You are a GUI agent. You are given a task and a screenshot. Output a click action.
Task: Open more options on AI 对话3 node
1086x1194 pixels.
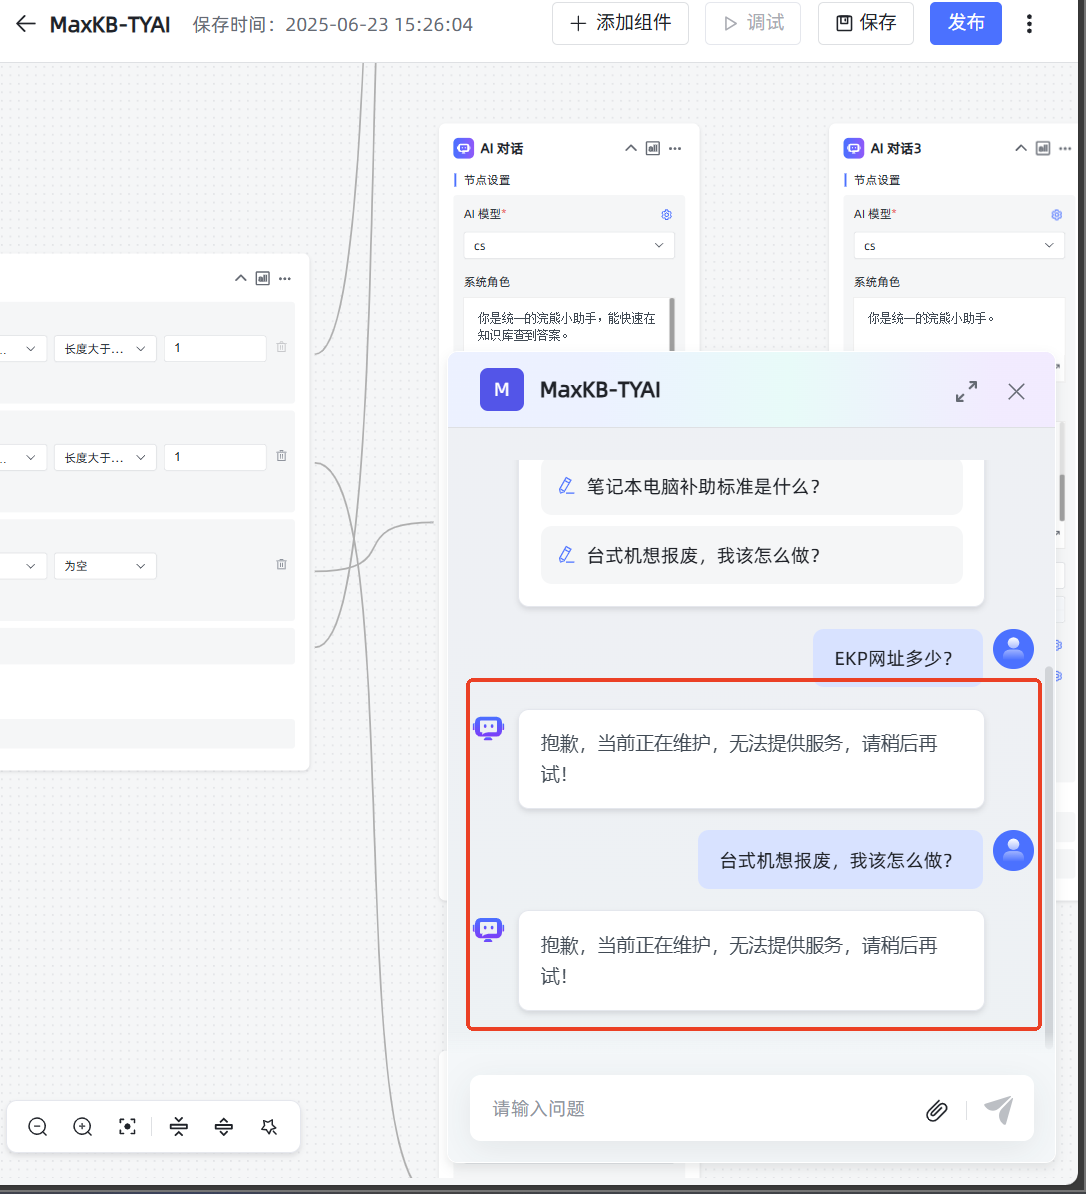pos(1065,148)
